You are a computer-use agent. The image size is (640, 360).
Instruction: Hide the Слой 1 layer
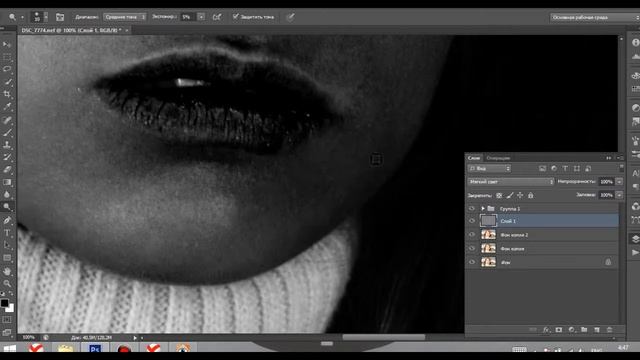point(472,221)
